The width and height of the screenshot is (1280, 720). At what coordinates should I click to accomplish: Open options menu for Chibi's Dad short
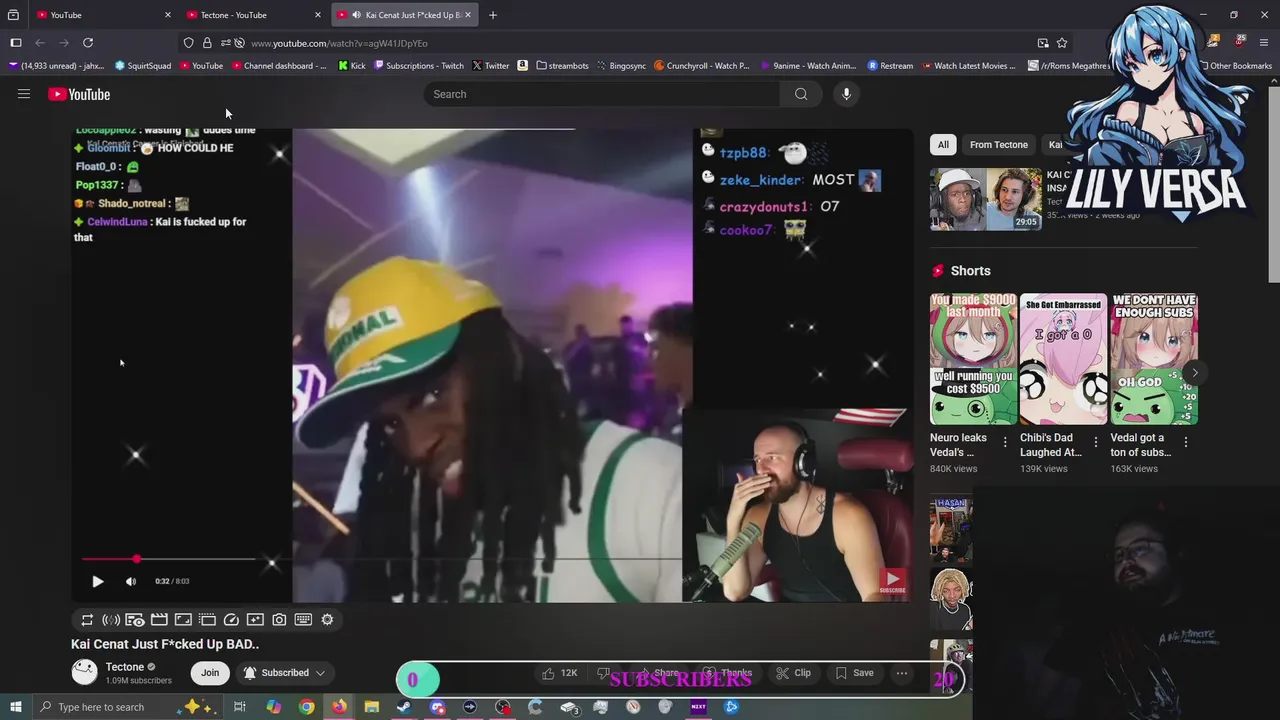[x=1095, y=442]
